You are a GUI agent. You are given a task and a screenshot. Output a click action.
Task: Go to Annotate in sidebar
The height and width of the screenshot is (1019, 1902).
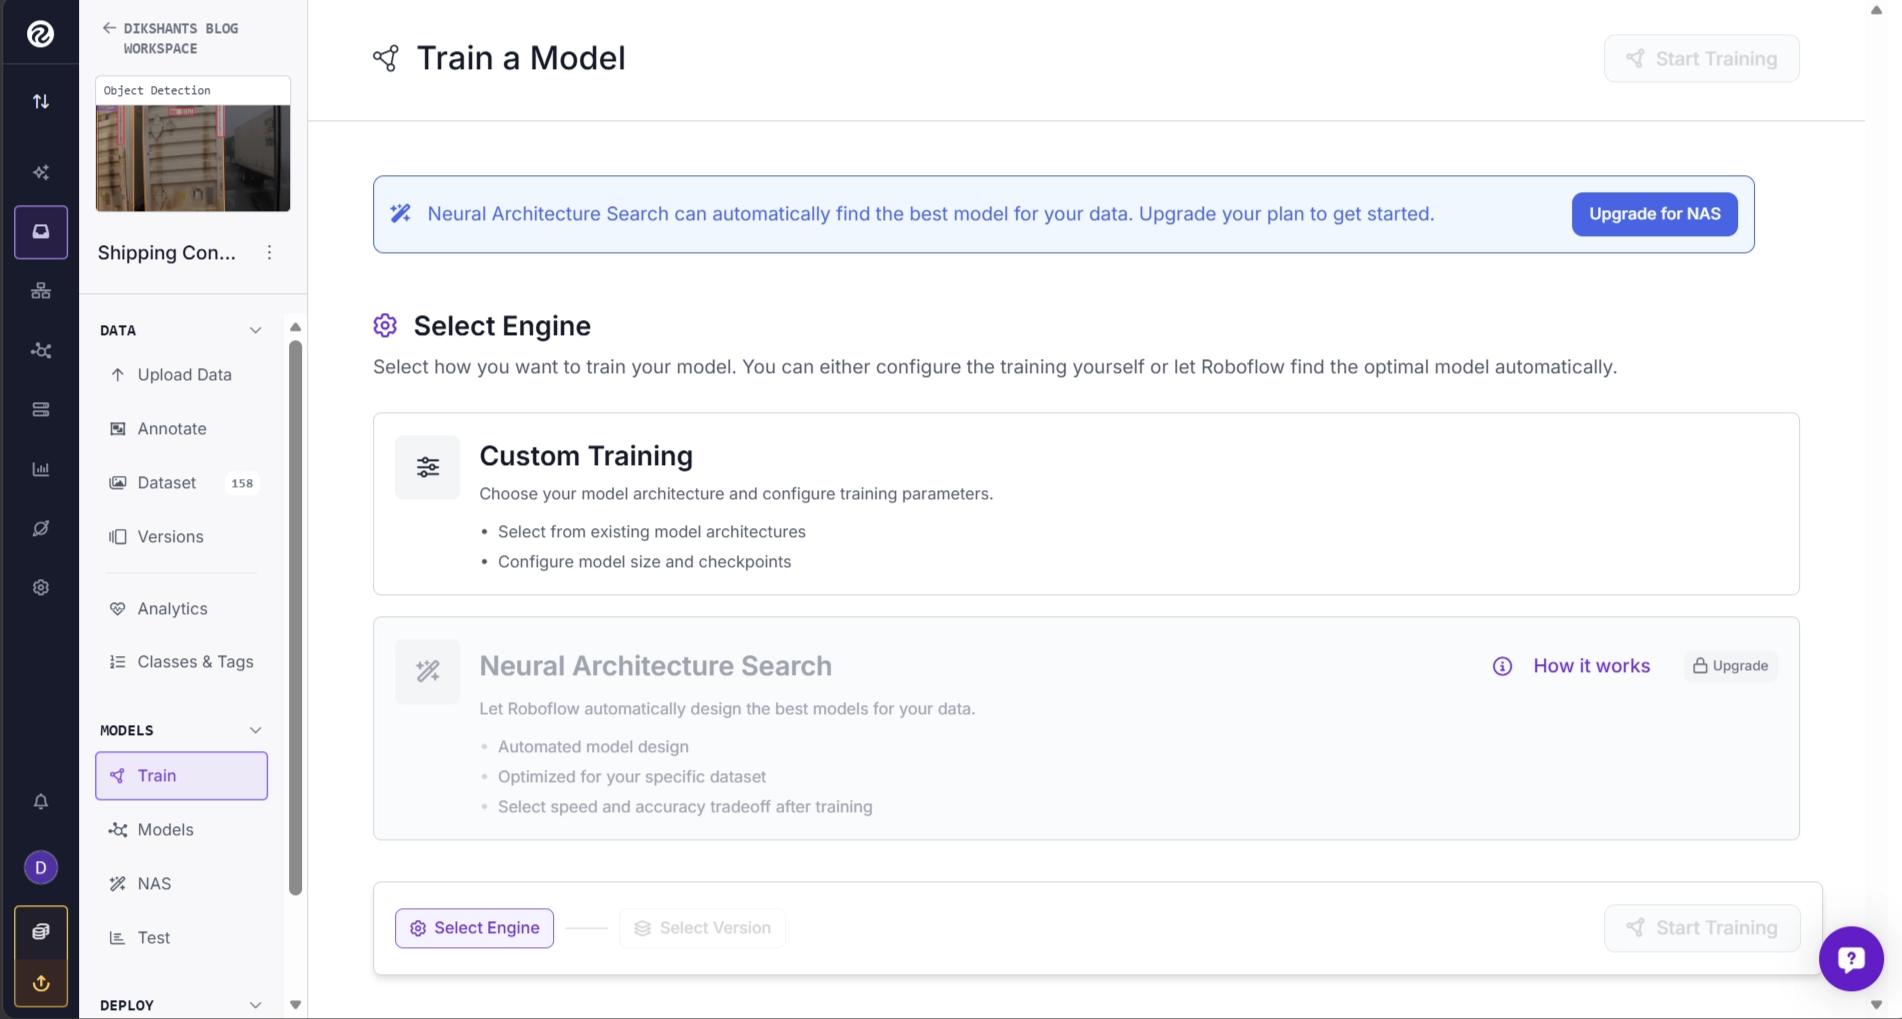181,428
